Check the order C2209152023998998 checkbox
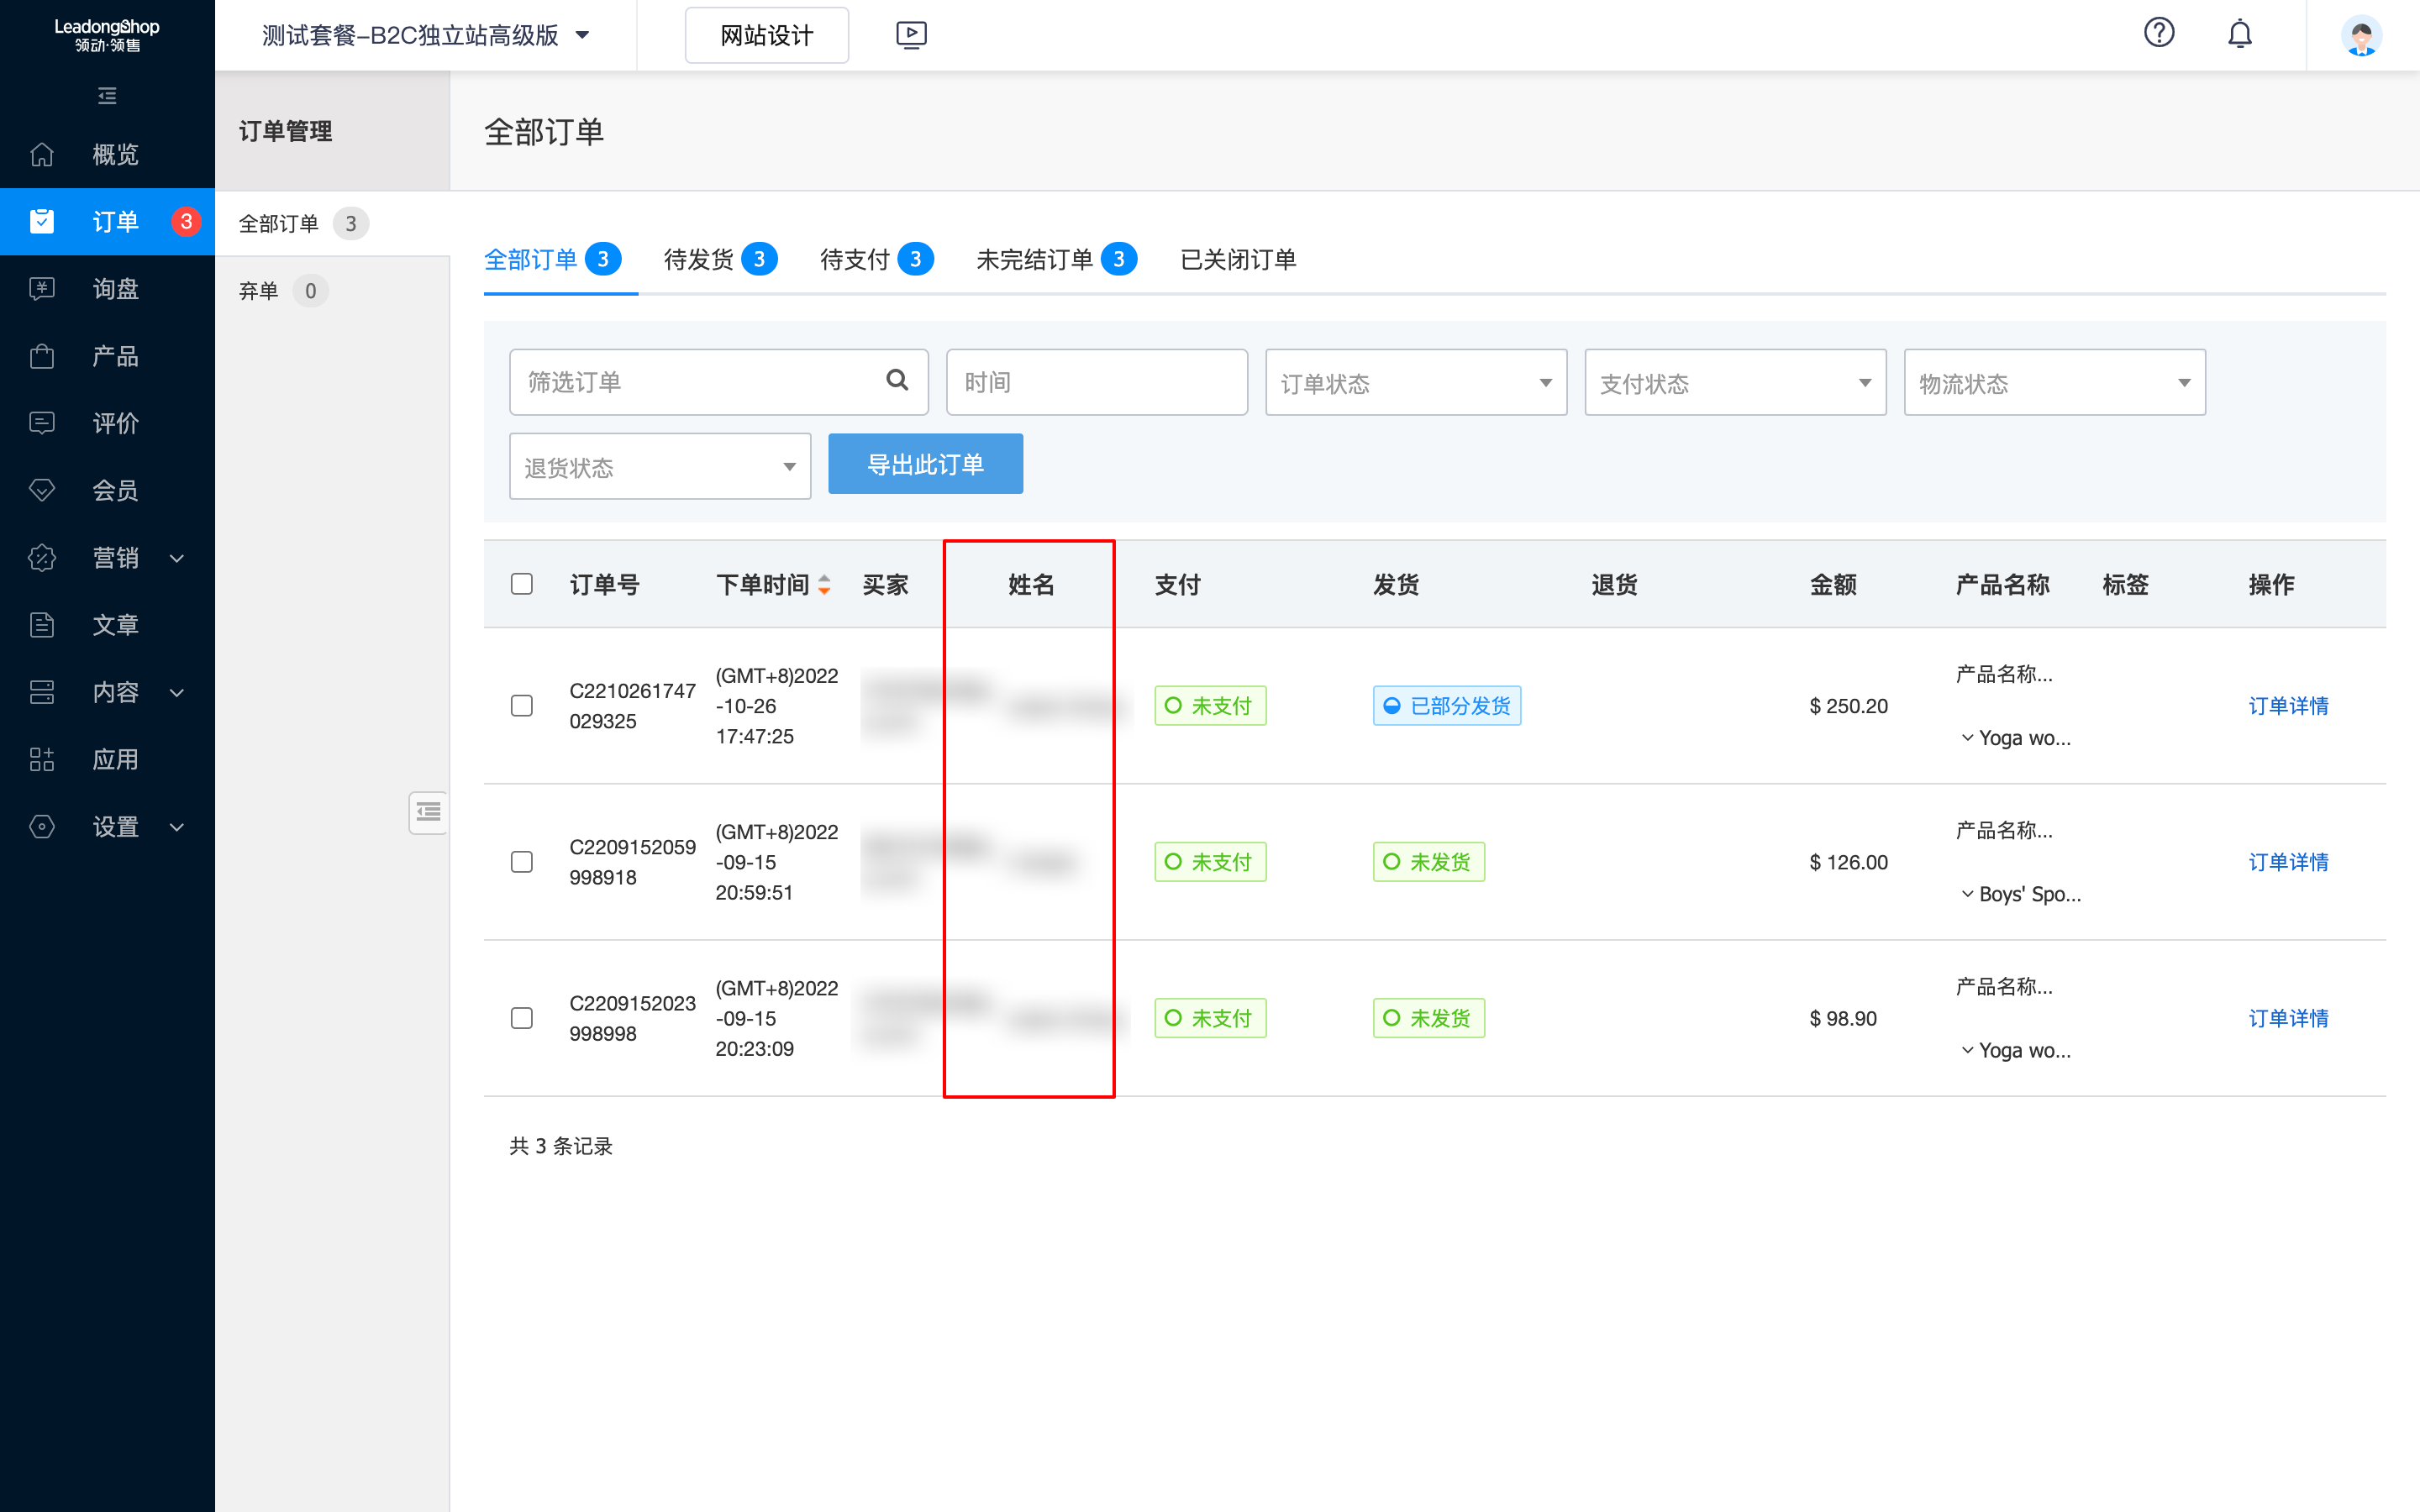The height and width of the screenshot is (1512, 2420). pyautogui.click(x=521, y=1018)
